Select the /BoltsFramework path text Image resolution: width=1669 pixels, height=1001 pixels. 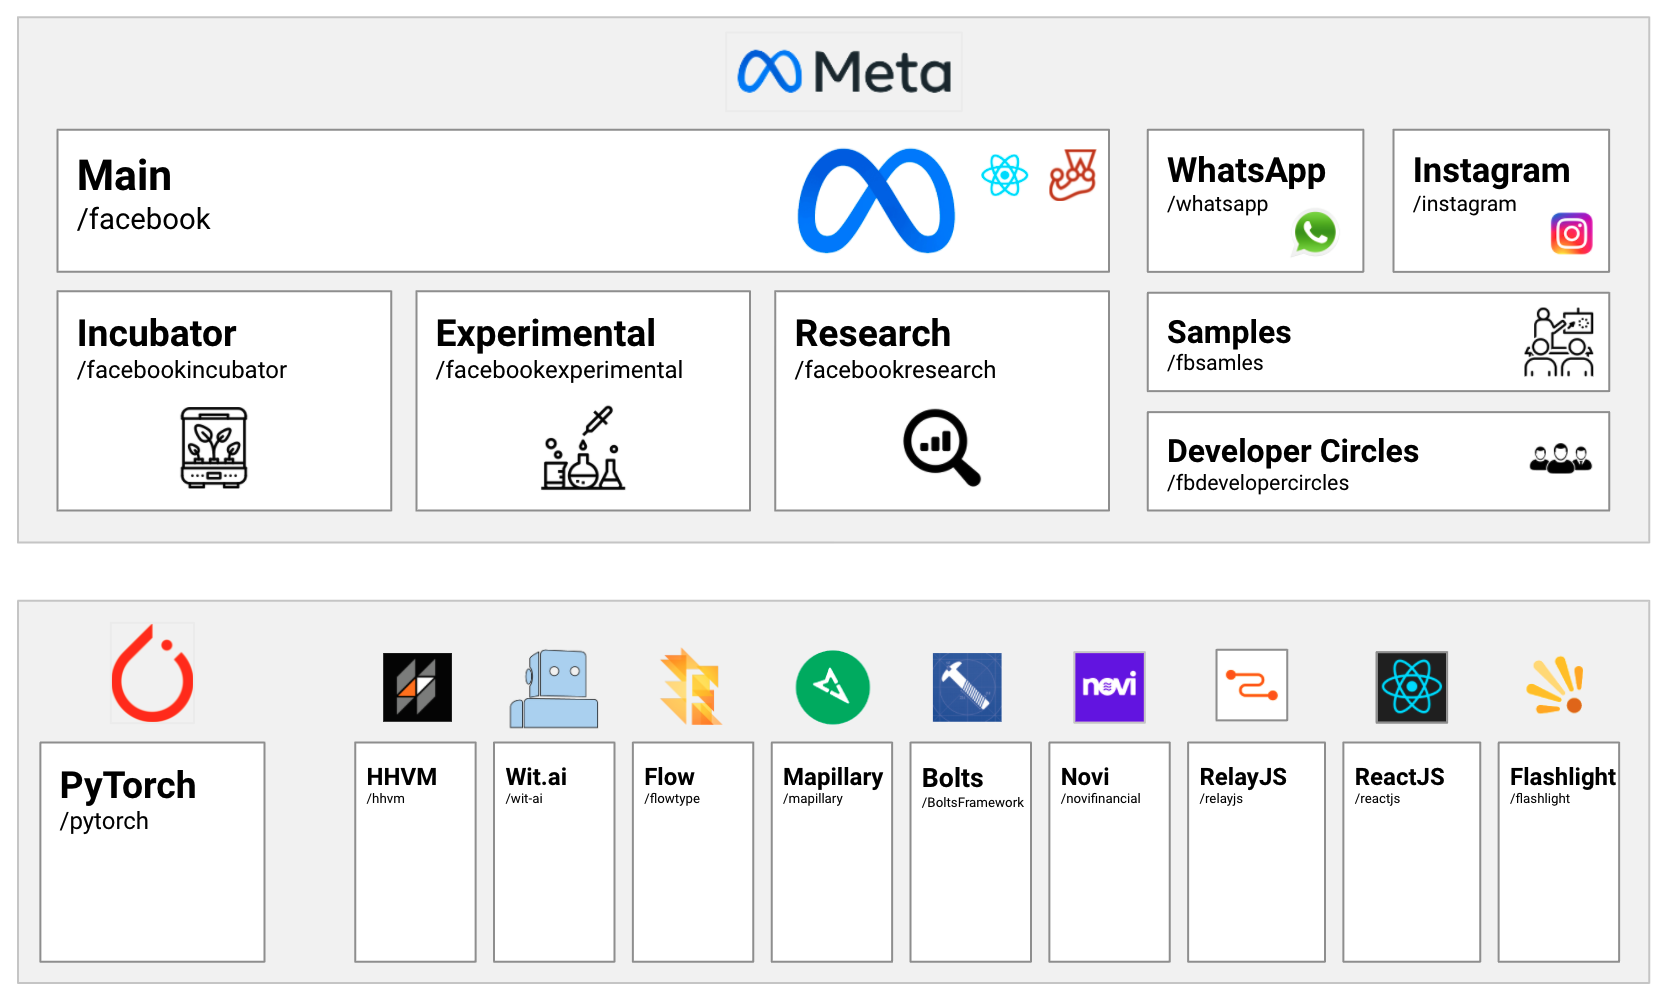[x=973, y=802]
